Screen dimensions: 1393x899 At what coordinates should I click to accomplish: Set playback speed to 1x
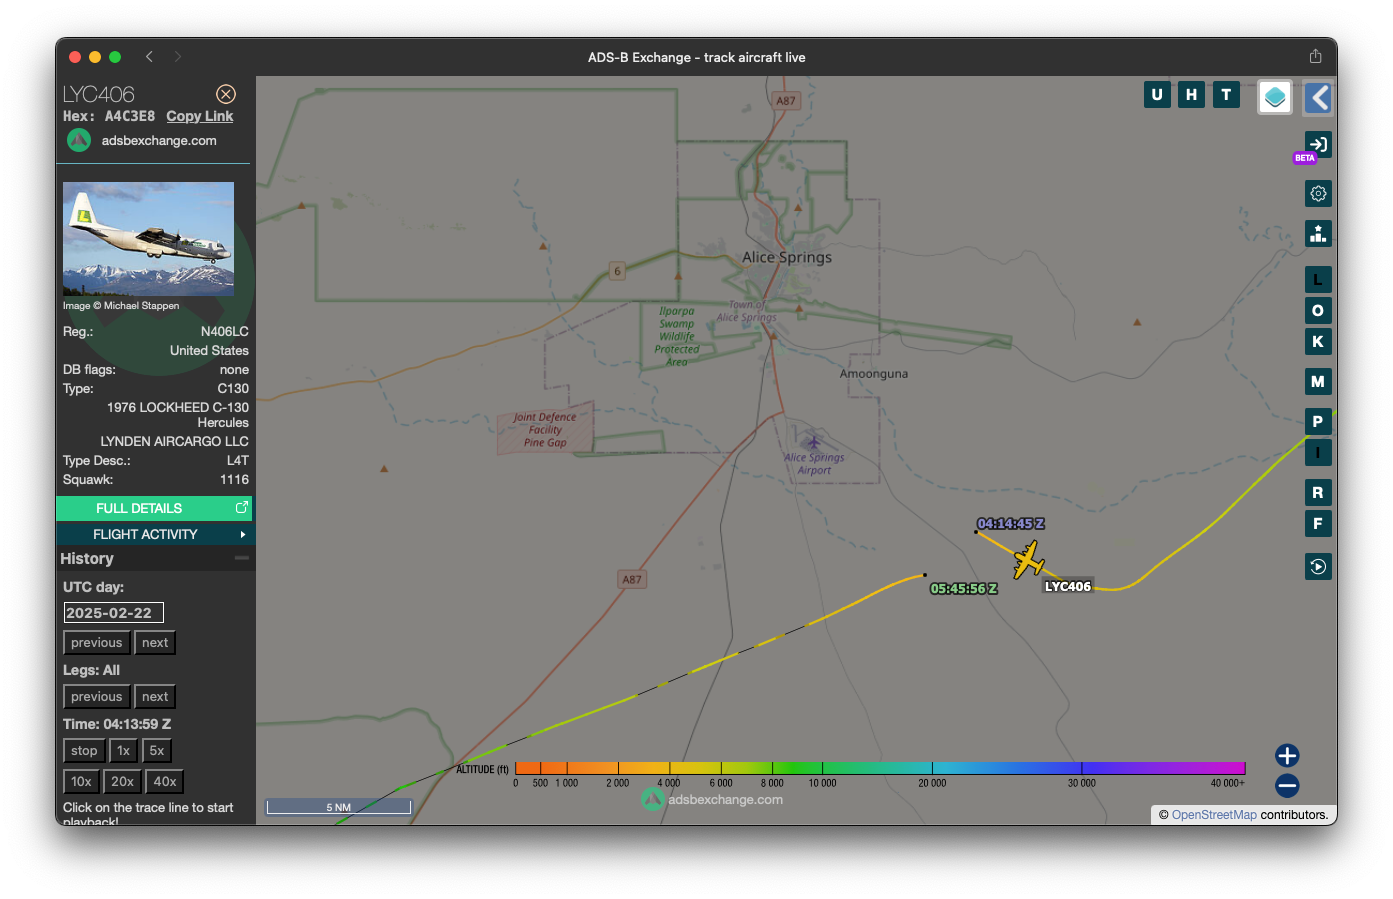[x=123, y=751]
